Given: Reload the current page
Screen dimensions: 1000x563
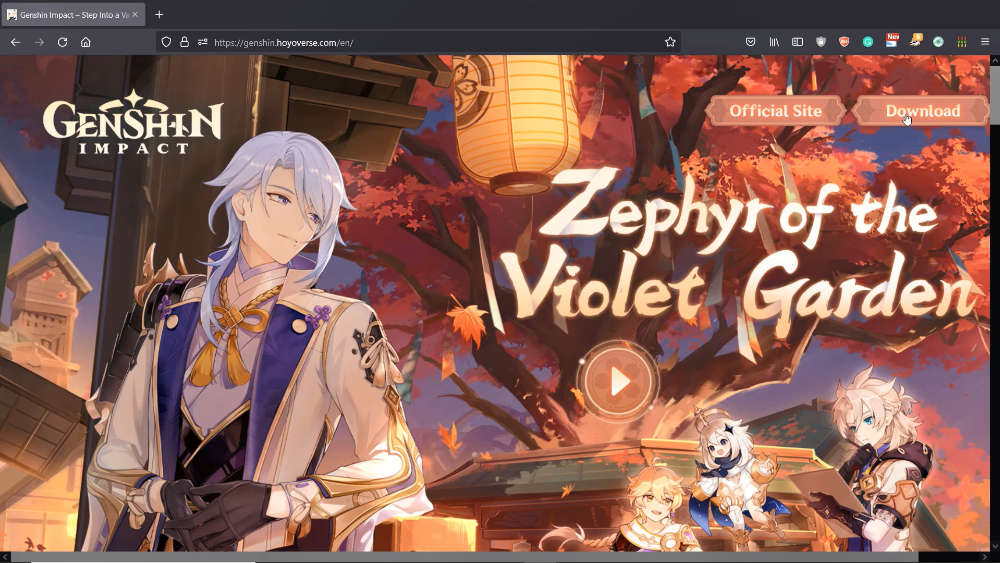Looking at the screenshot, I should pyautogui.click(x=62, y=42).
